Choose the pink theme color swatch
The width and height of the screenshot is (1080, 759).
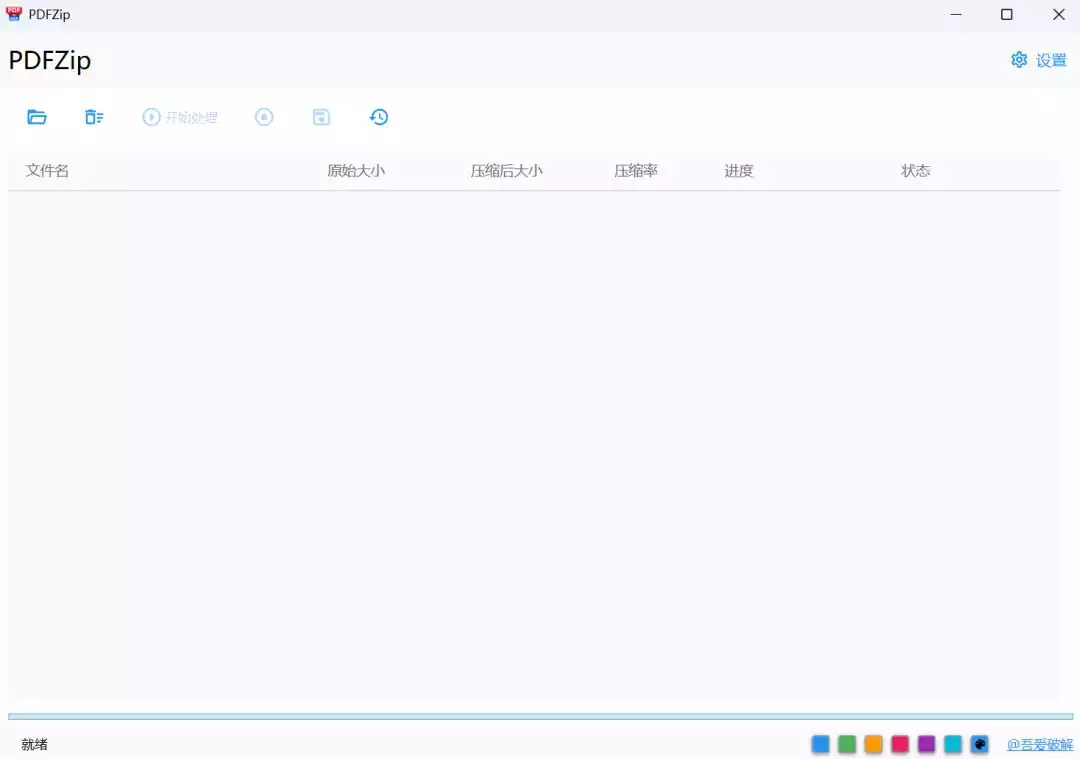click(900, 744)
